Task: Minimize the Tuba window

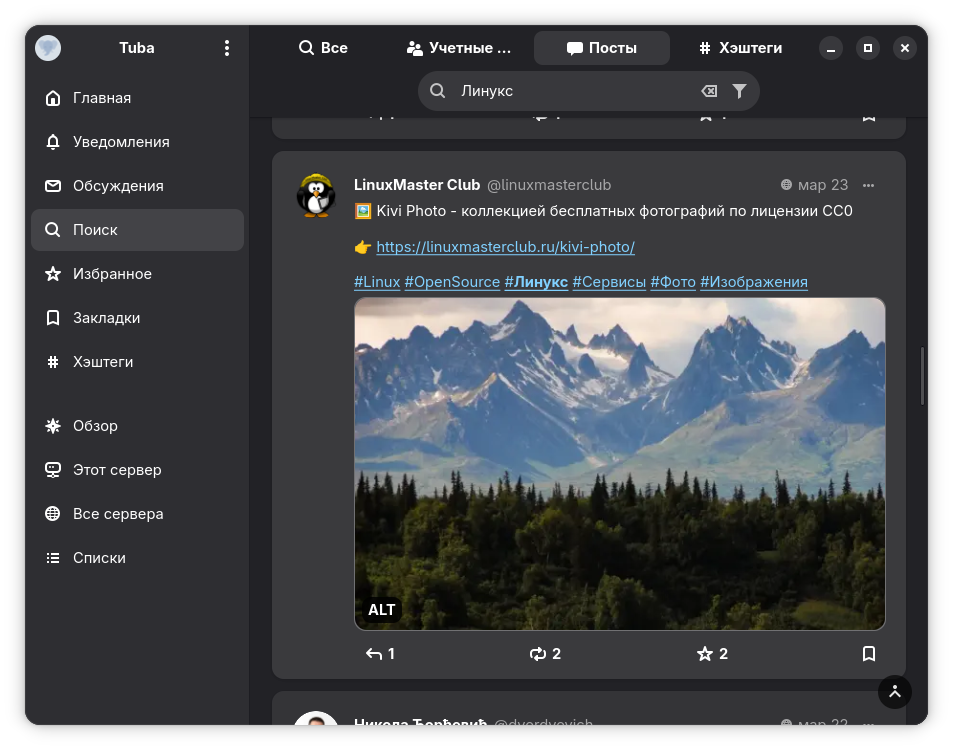Action: click(x=831, y=48)
